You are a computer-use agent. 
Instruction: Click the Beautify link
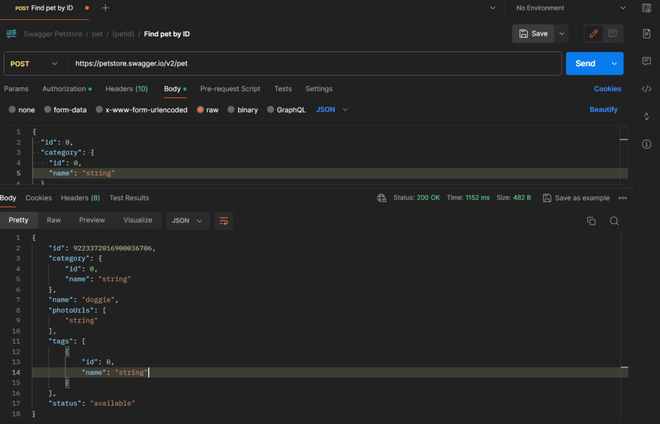[603, 109]
